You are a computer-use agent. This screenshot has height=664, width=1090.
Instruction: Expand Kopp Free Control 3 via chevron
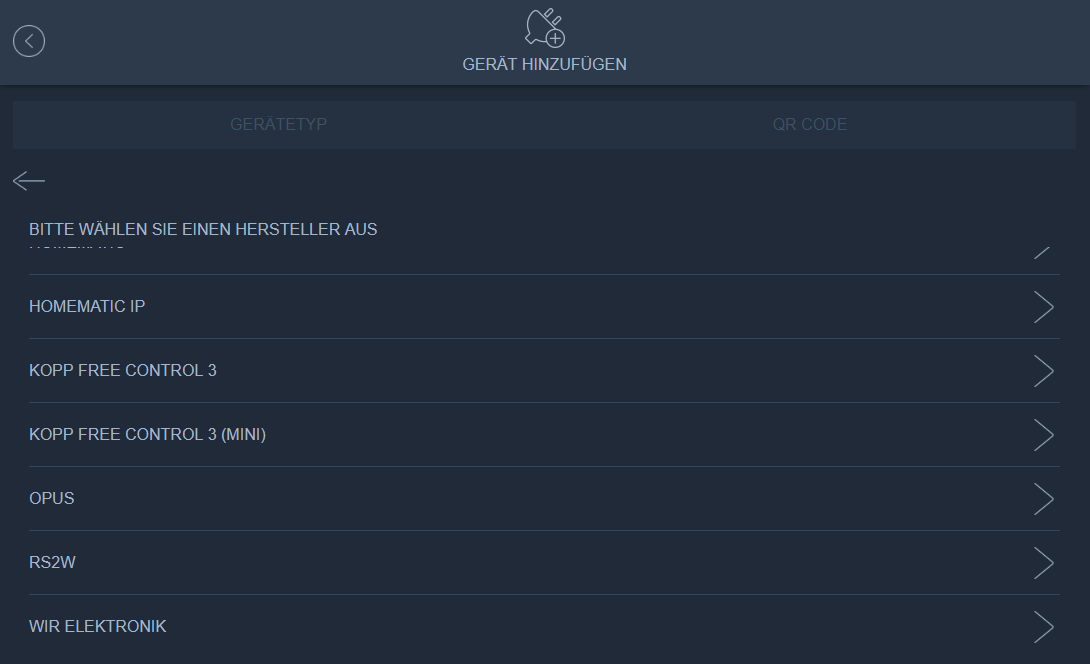[1043, 371]
